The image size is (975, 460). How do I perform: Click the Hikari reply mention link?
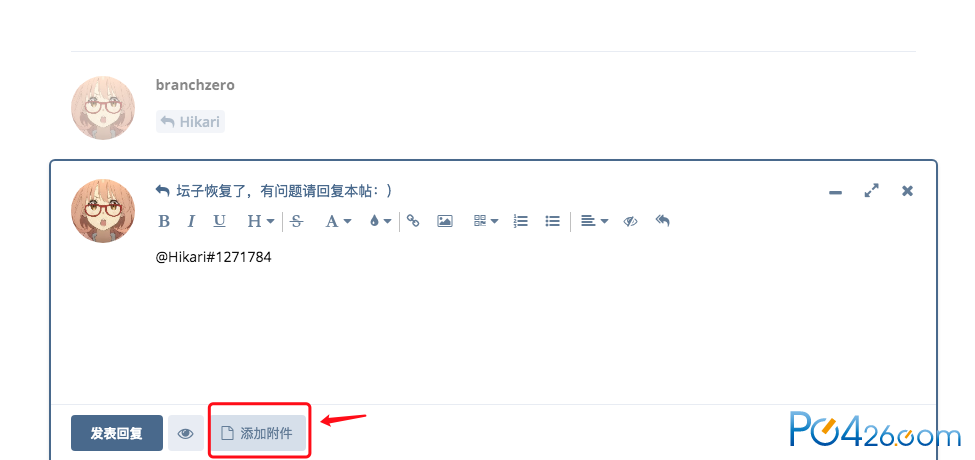[190, 122]
